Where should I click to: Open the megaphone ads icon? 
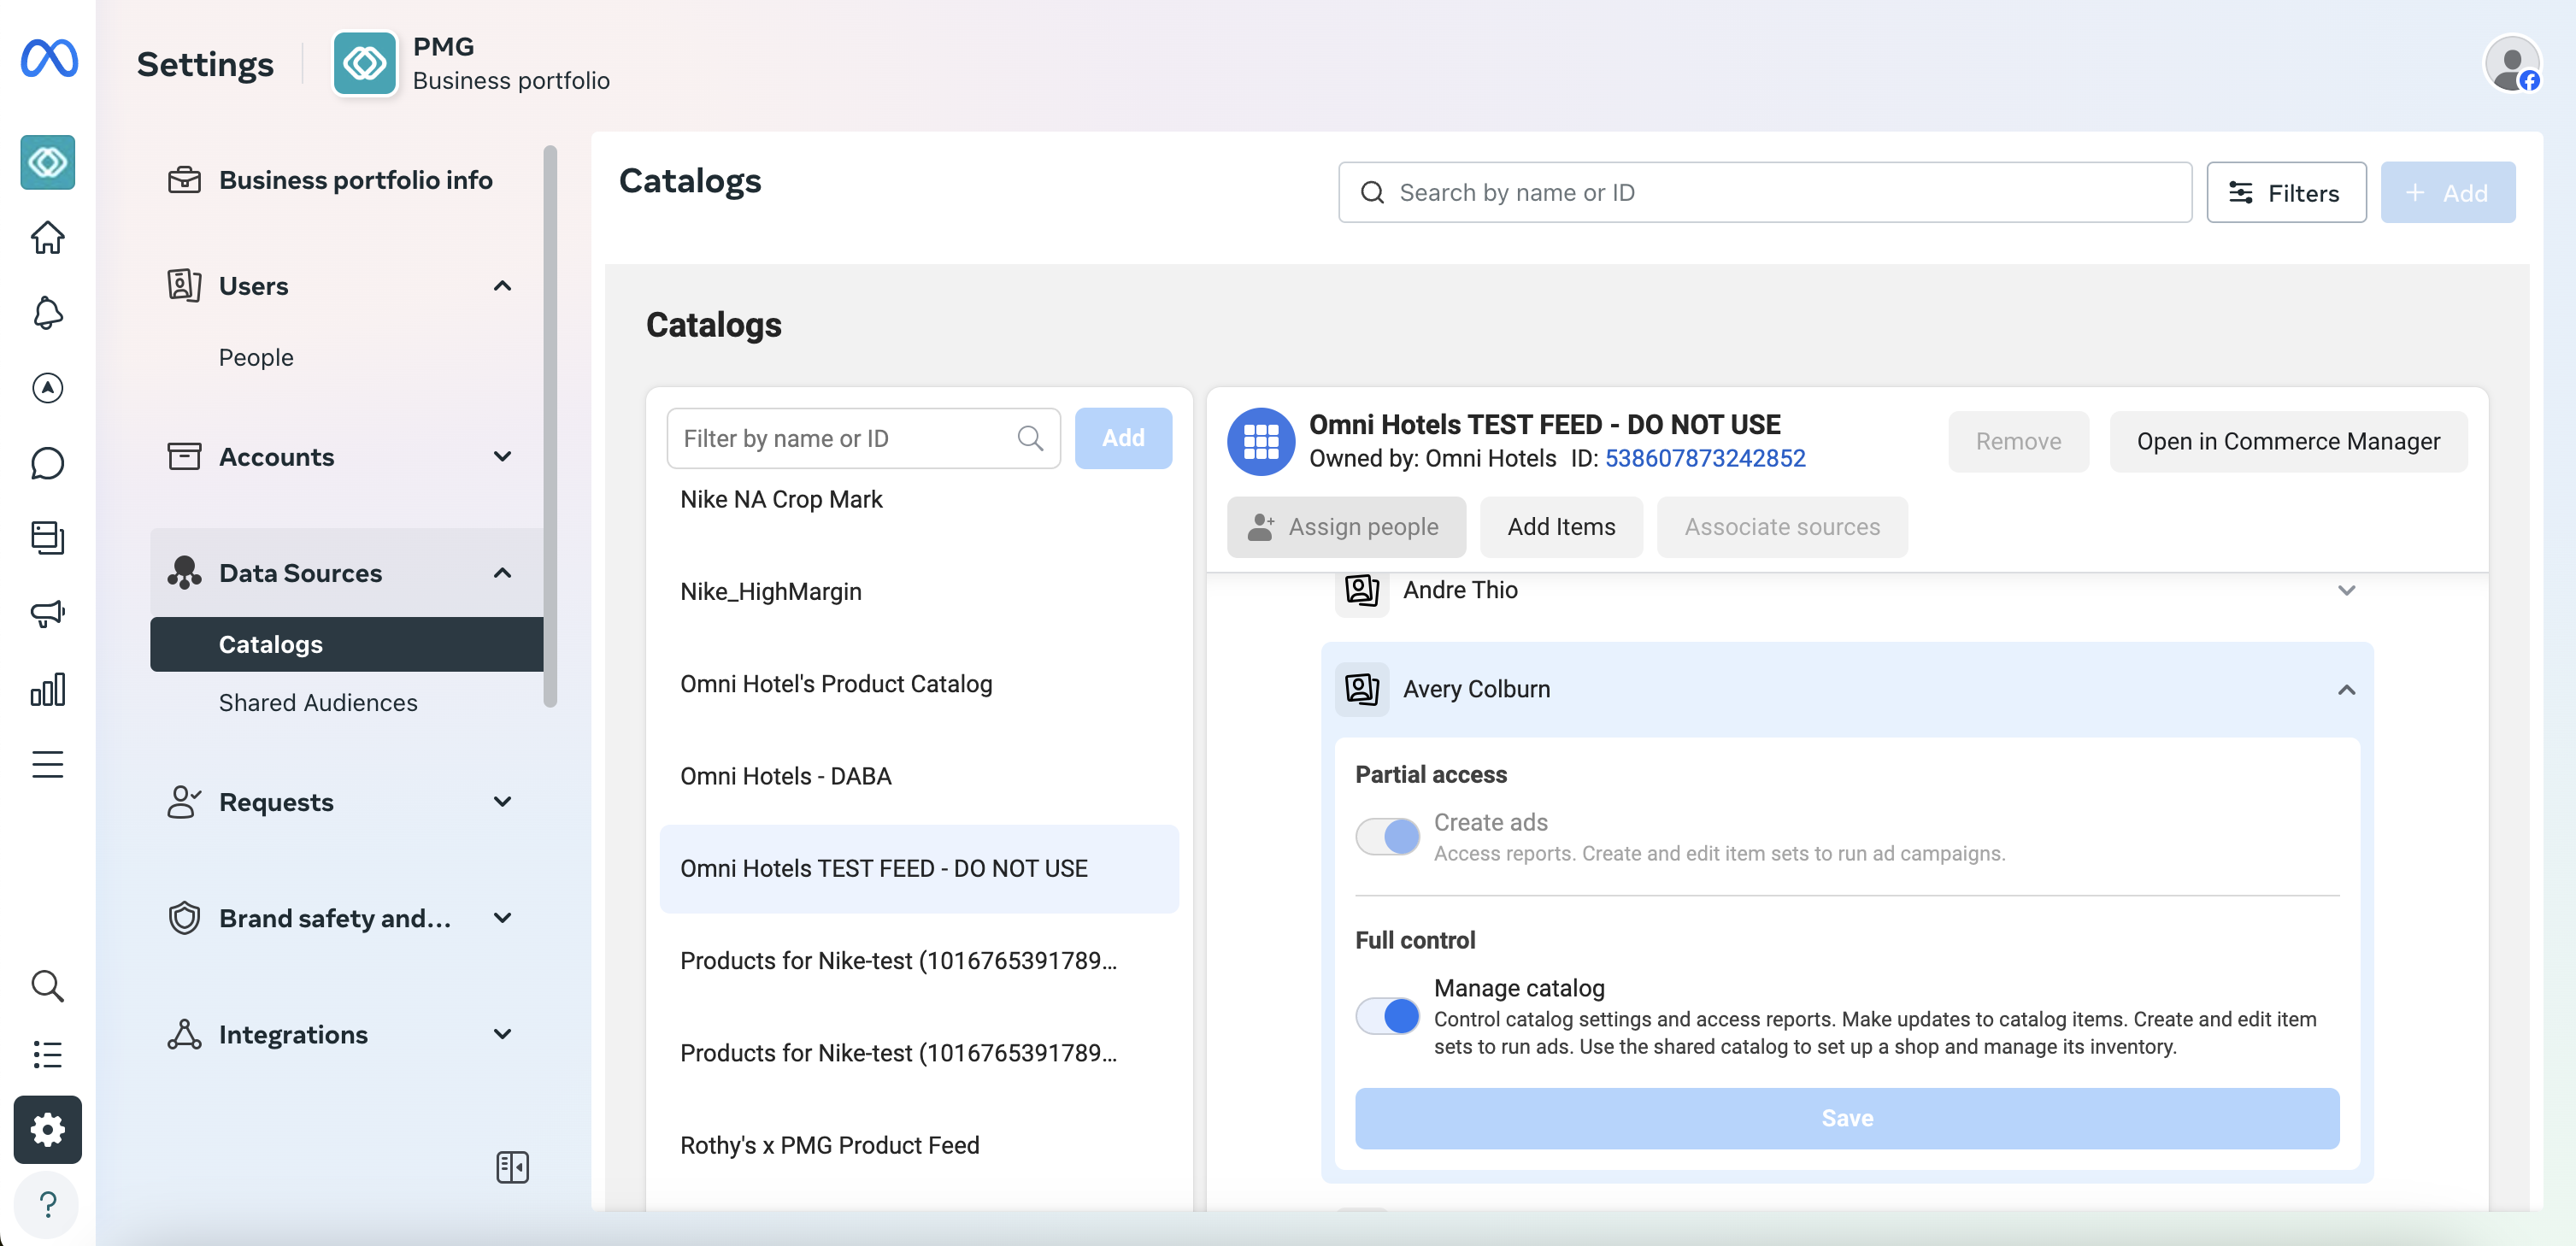pyautogui.click(x=47, y=613)
